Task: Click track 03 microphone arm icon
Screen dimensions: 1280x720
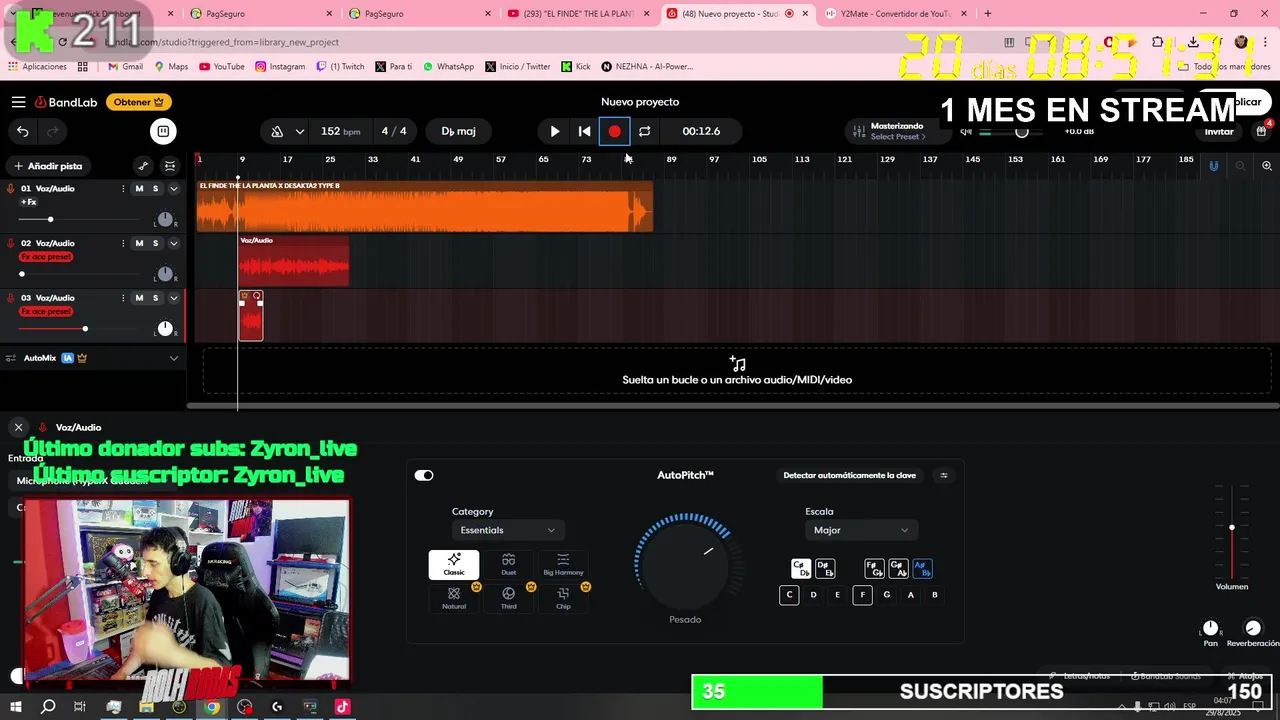Action: click(11, 298)
